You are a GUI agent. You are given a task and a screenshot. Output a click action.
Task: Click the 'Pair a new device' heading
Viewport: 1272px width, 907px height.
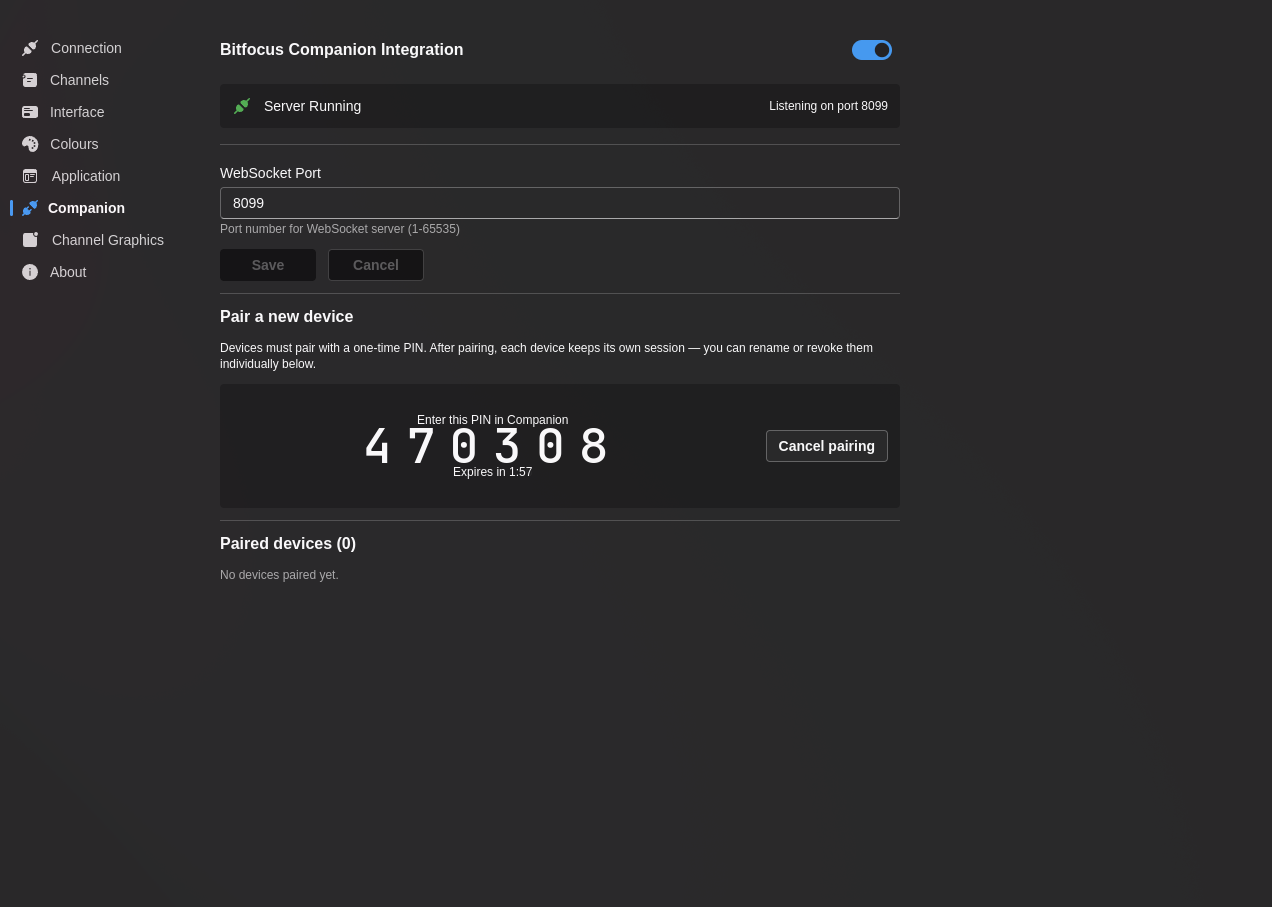286,317
